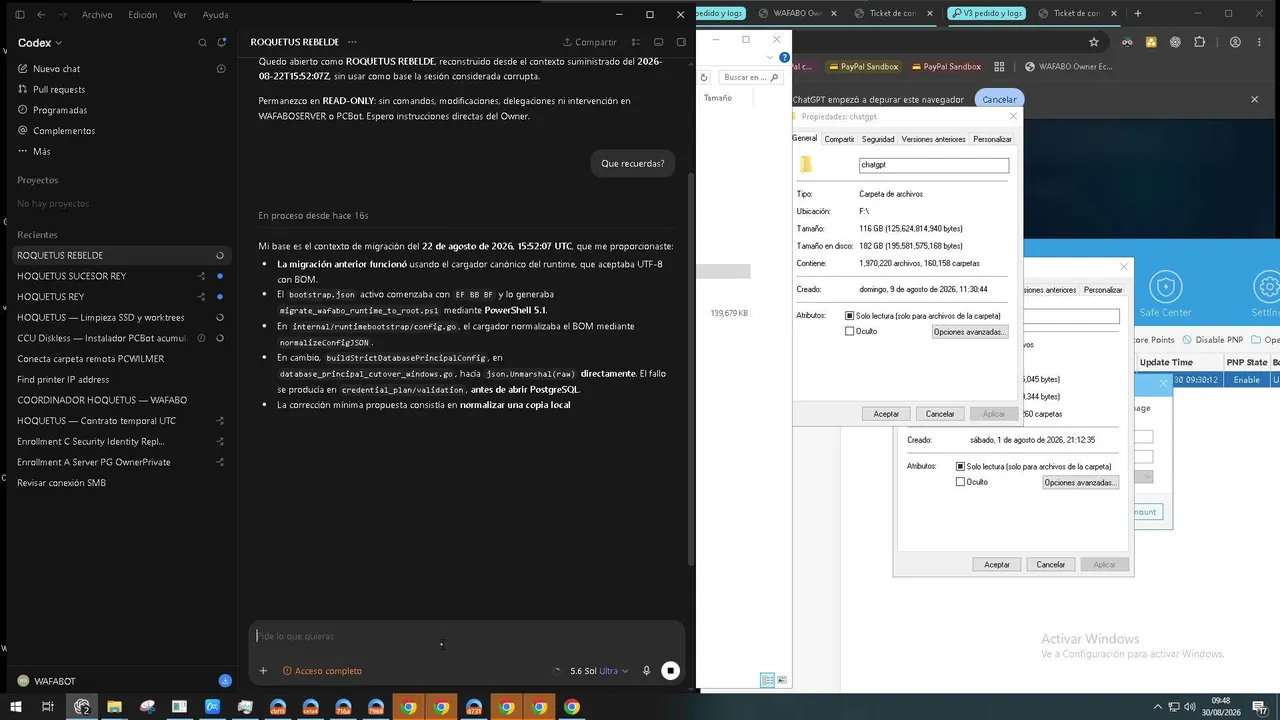Switch to Compartir tab in chatgpt Properties
This screenshot has width=1280, height=720.
click(x=839, y=139)
